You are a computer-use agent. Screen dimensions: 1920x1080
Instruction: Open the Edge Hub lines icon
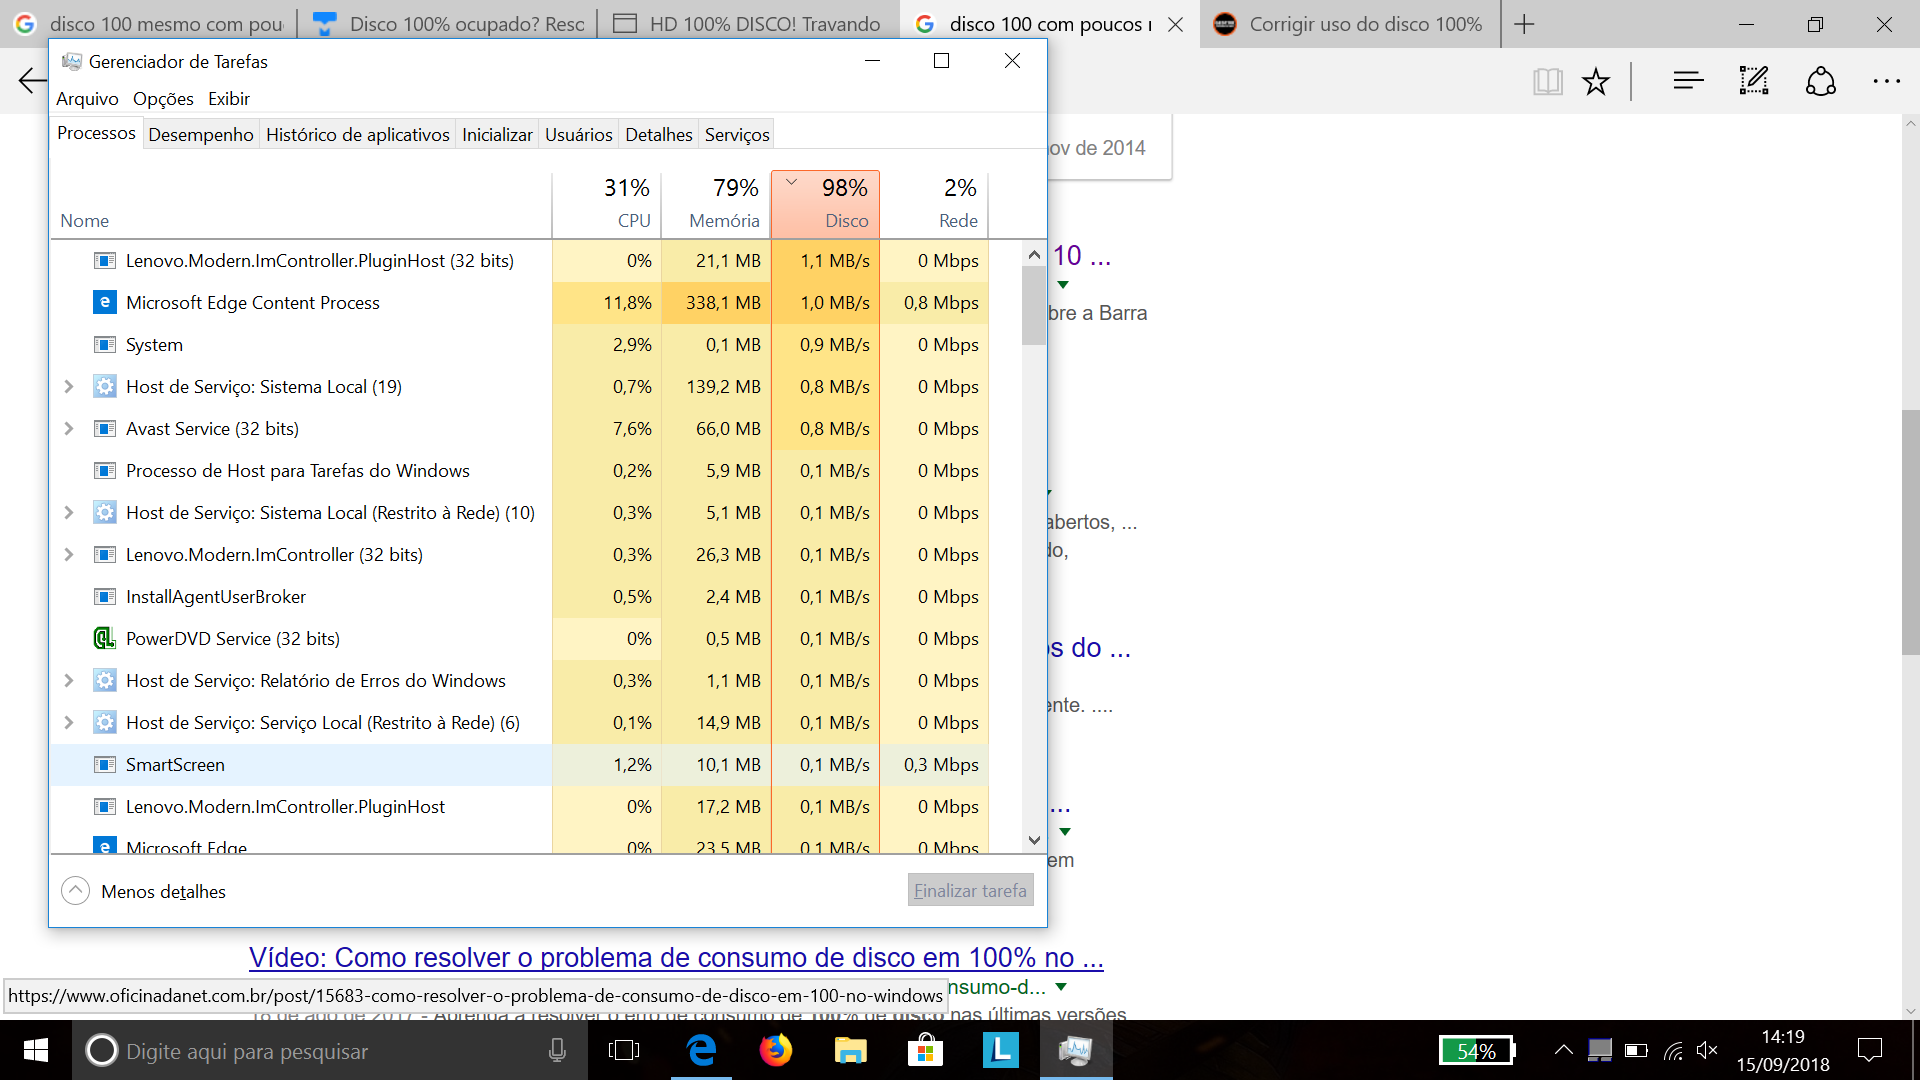(1688, 81)
